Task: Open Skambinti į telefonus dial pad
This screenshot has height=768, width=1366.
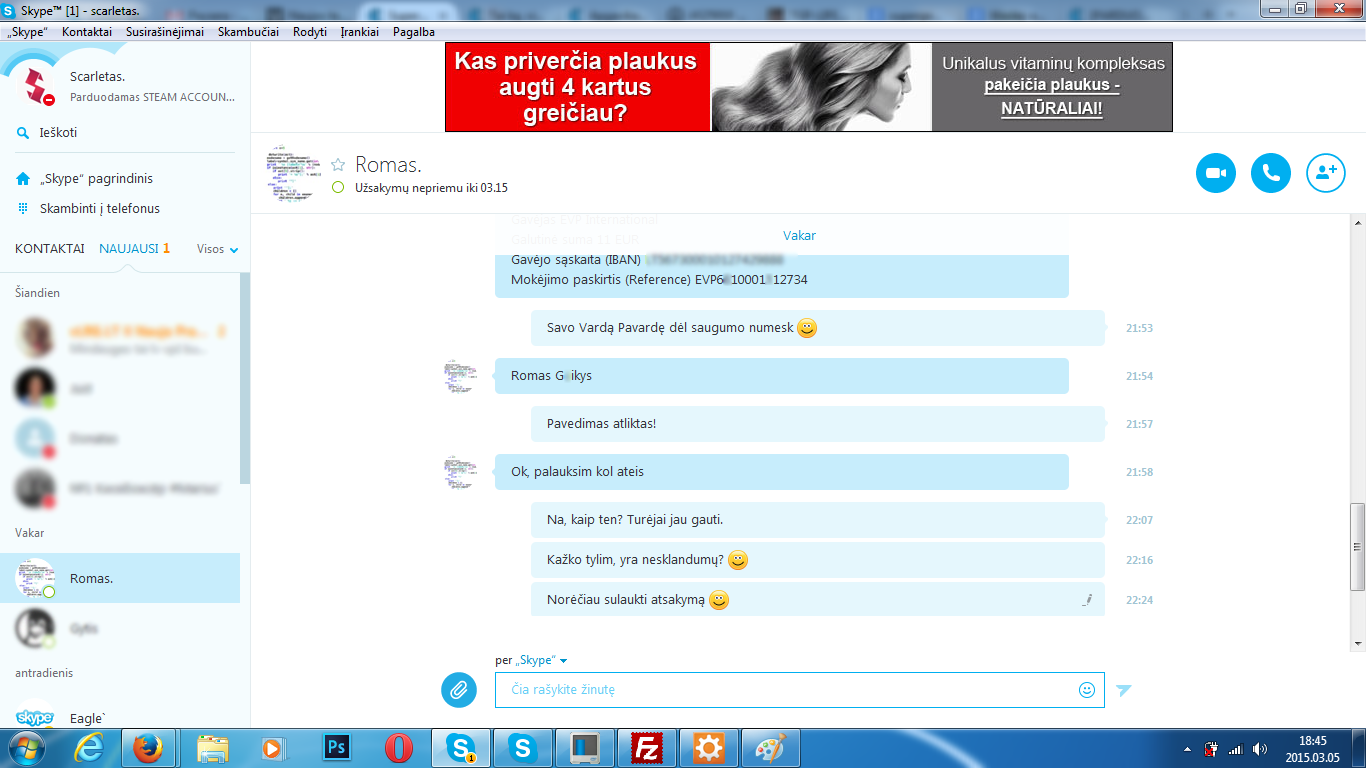Action: pyautogui.click(x=99, y=209)
